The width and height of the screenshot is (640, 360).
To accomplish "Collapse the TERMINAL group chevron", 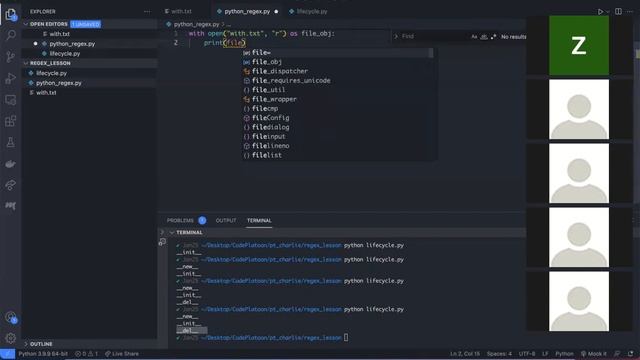I will [x=172, y=232].
